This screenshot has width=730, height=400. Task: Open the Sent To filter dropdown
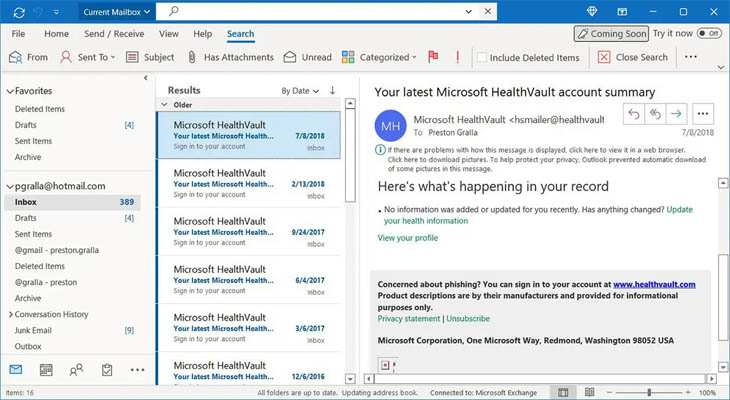click(x=88, y=57)
